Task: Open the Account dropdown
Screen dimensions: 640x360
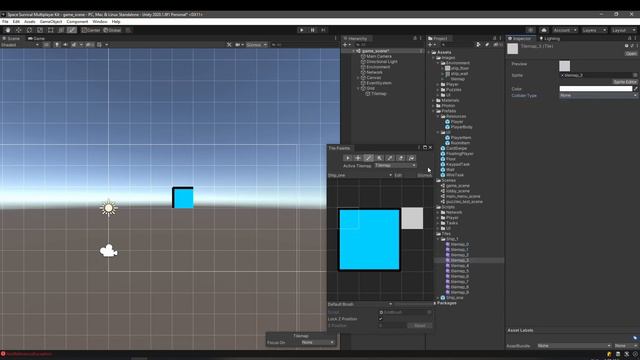Action: tap(565, 30)
